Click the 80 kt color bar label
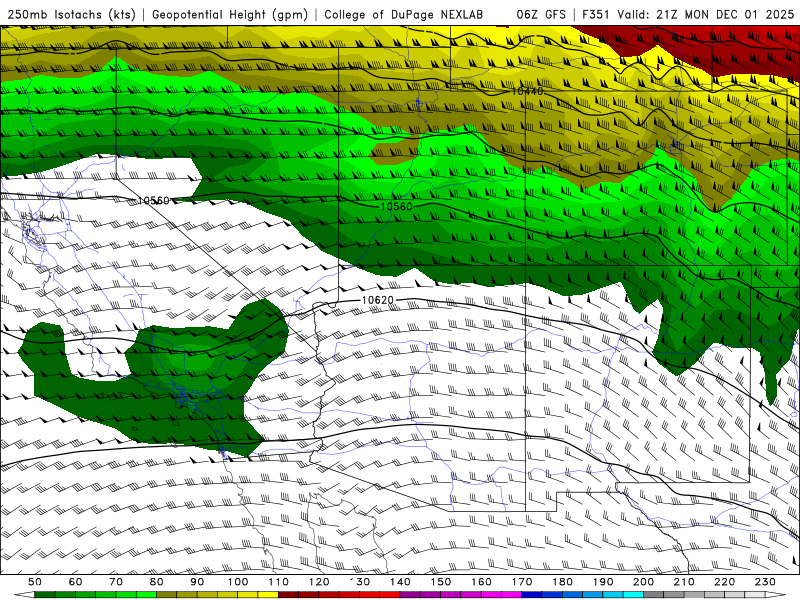The image size is (800, 600). pyautogui.click(x=157, y=582)
